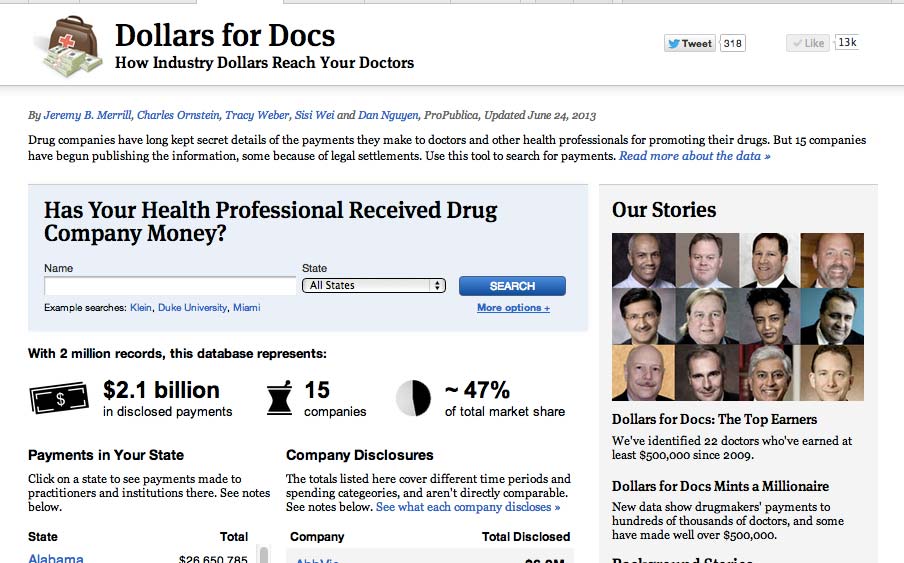Open author link Tracy Weber
This screenshot has width=904, height=563.
click(x=257, y=115)
